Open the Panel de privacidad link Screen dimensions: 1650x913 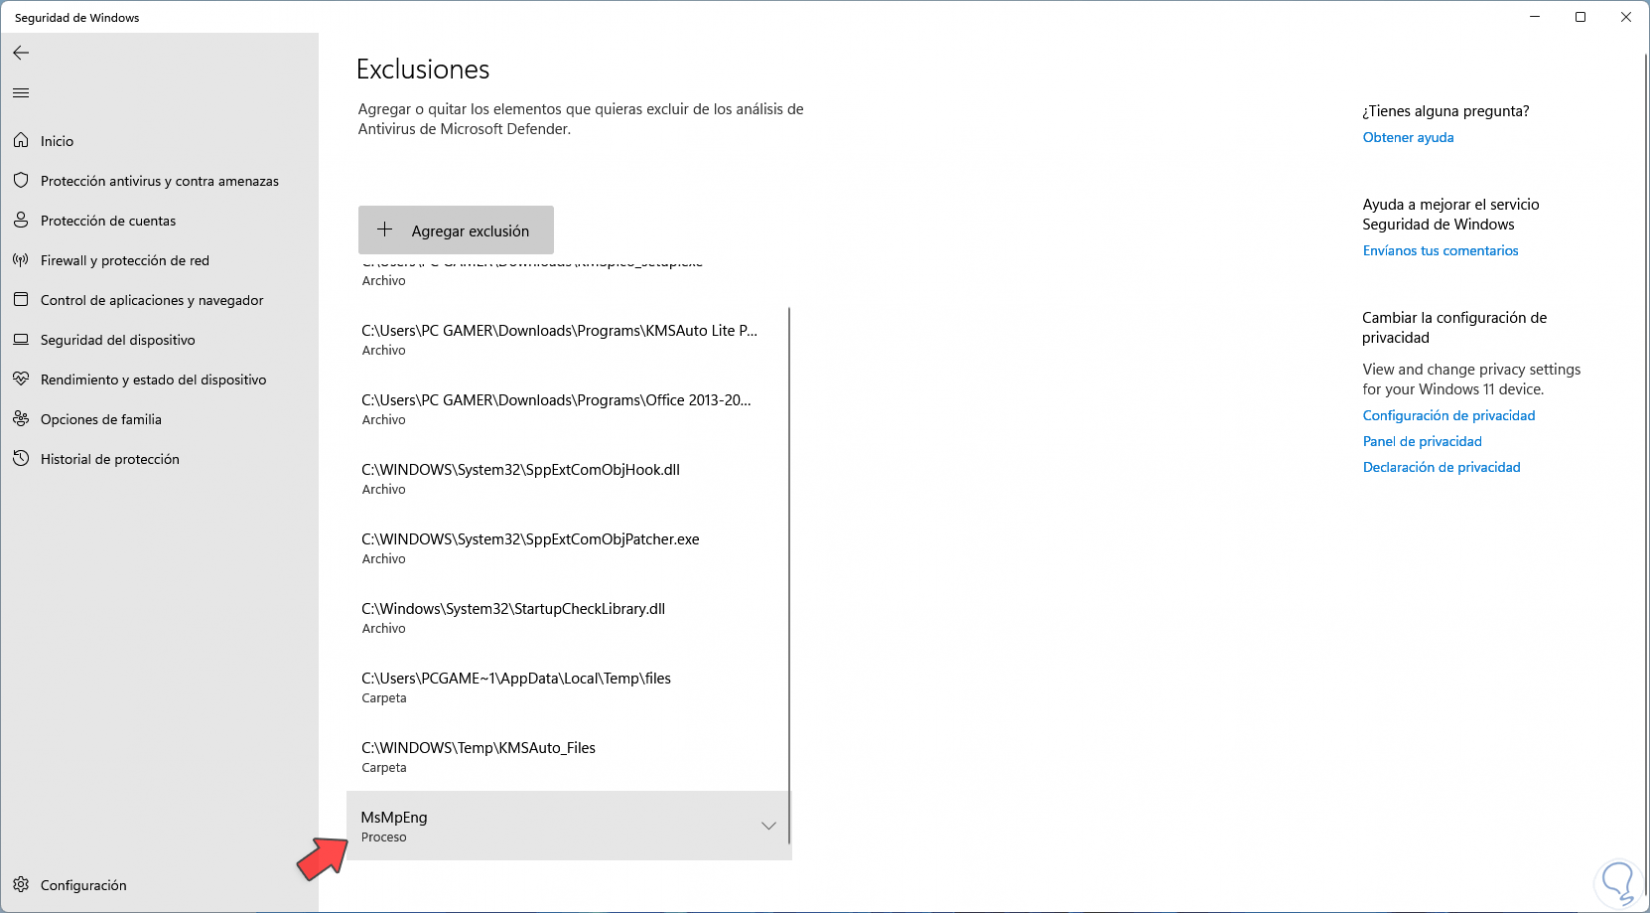tap(1422, 441)
